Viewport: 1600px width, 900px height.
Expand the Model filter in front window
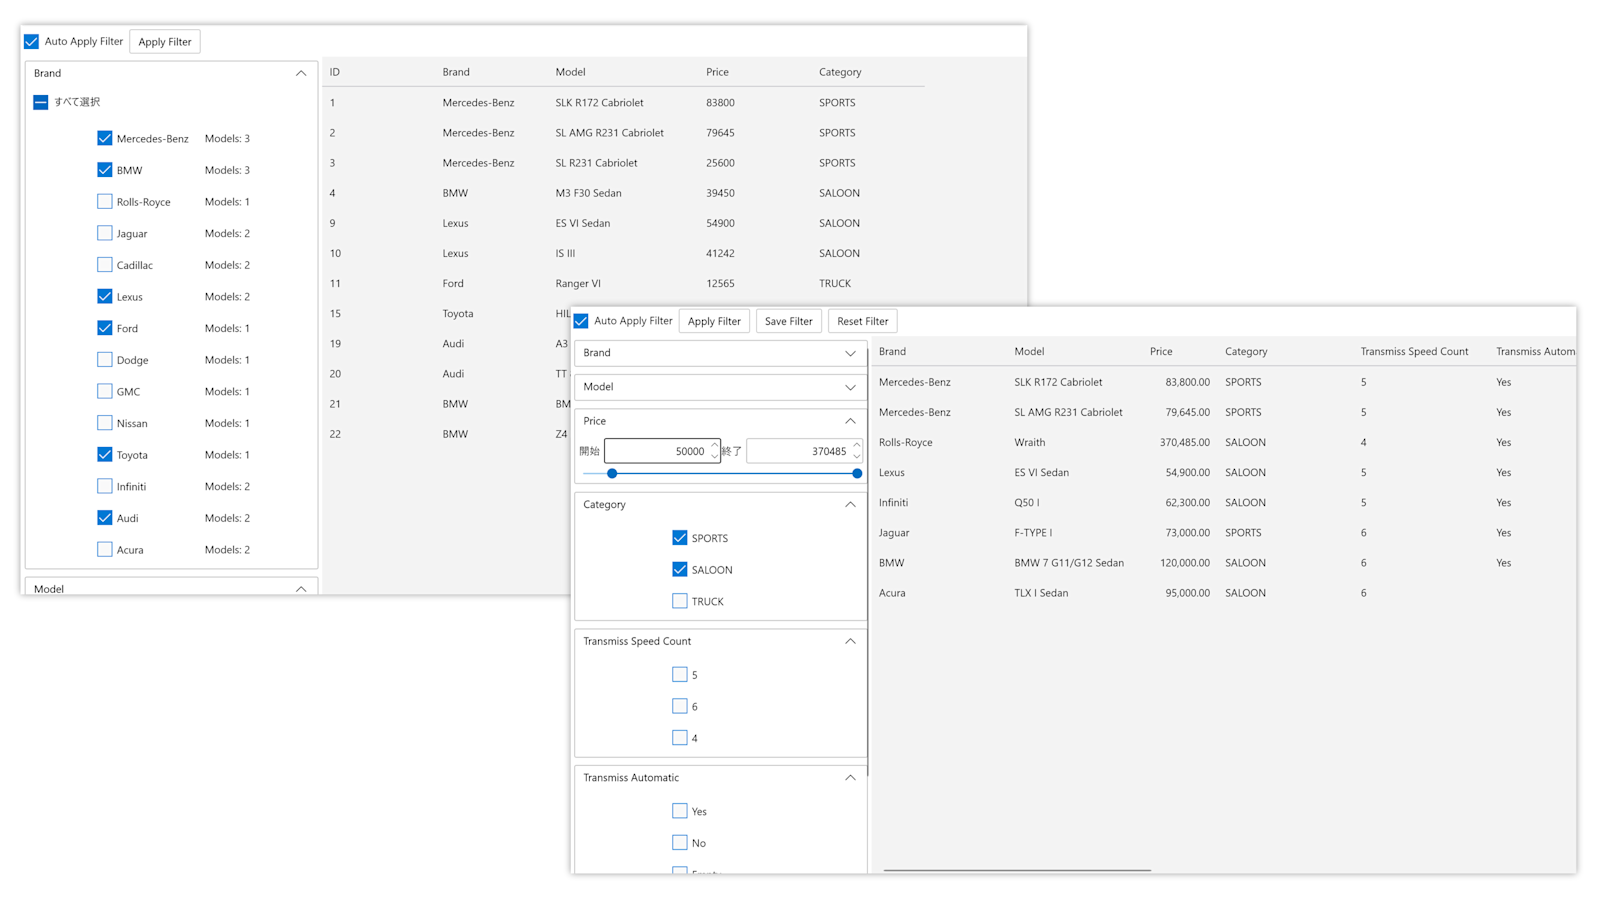tap(850, 387)
